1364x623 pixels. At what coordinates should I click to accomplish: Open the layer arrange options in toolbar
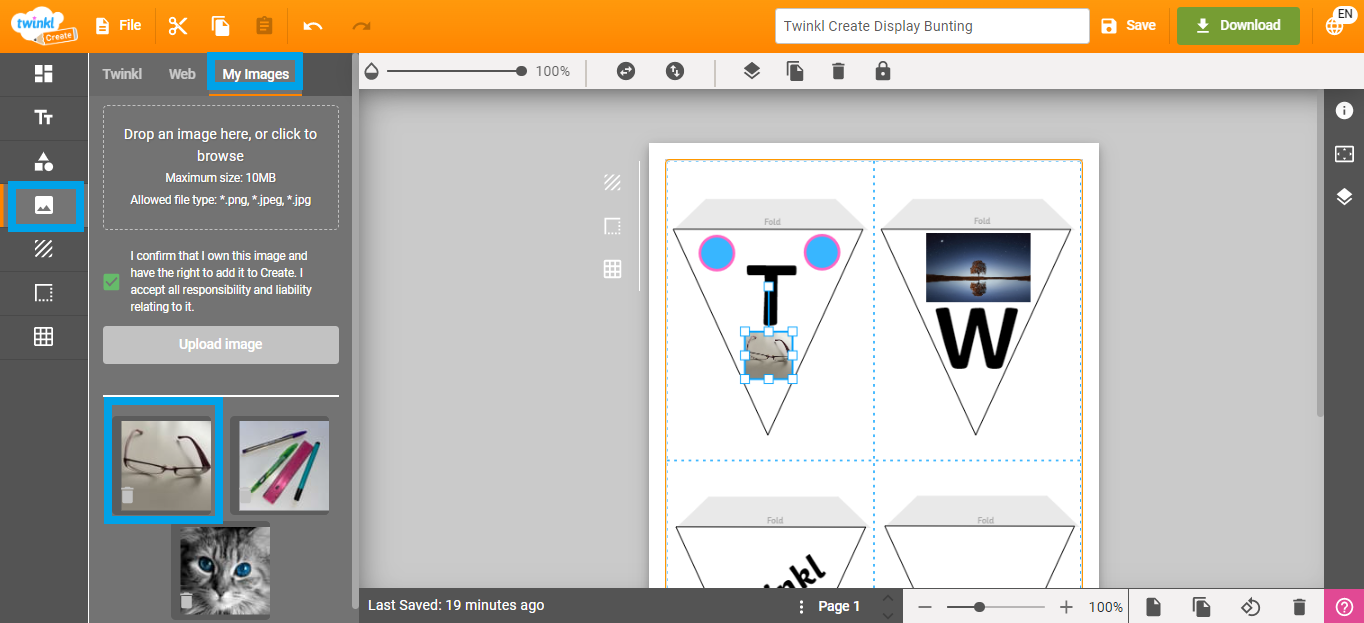pos(752,71)
